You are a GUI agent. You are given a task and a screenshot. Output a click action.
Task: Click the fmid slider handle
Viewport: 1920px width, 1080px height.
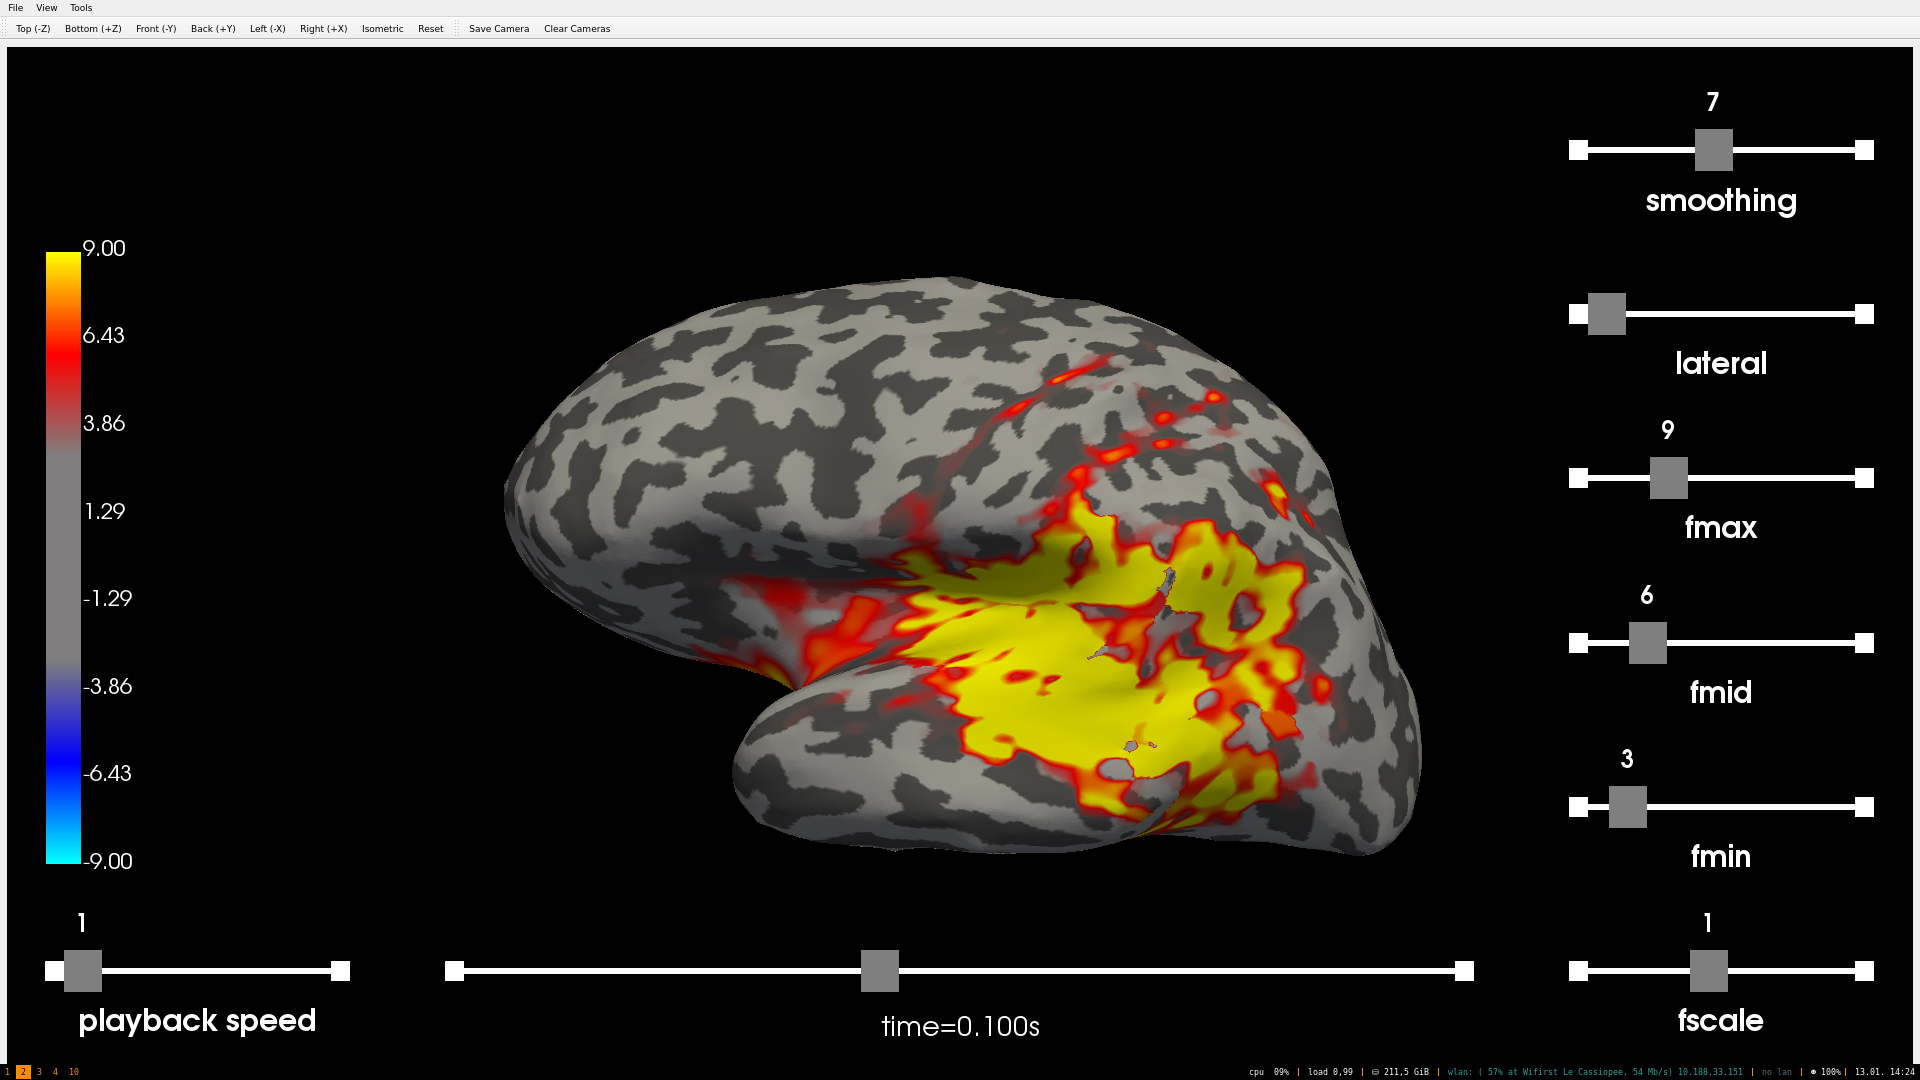(x=1647, y=643)
